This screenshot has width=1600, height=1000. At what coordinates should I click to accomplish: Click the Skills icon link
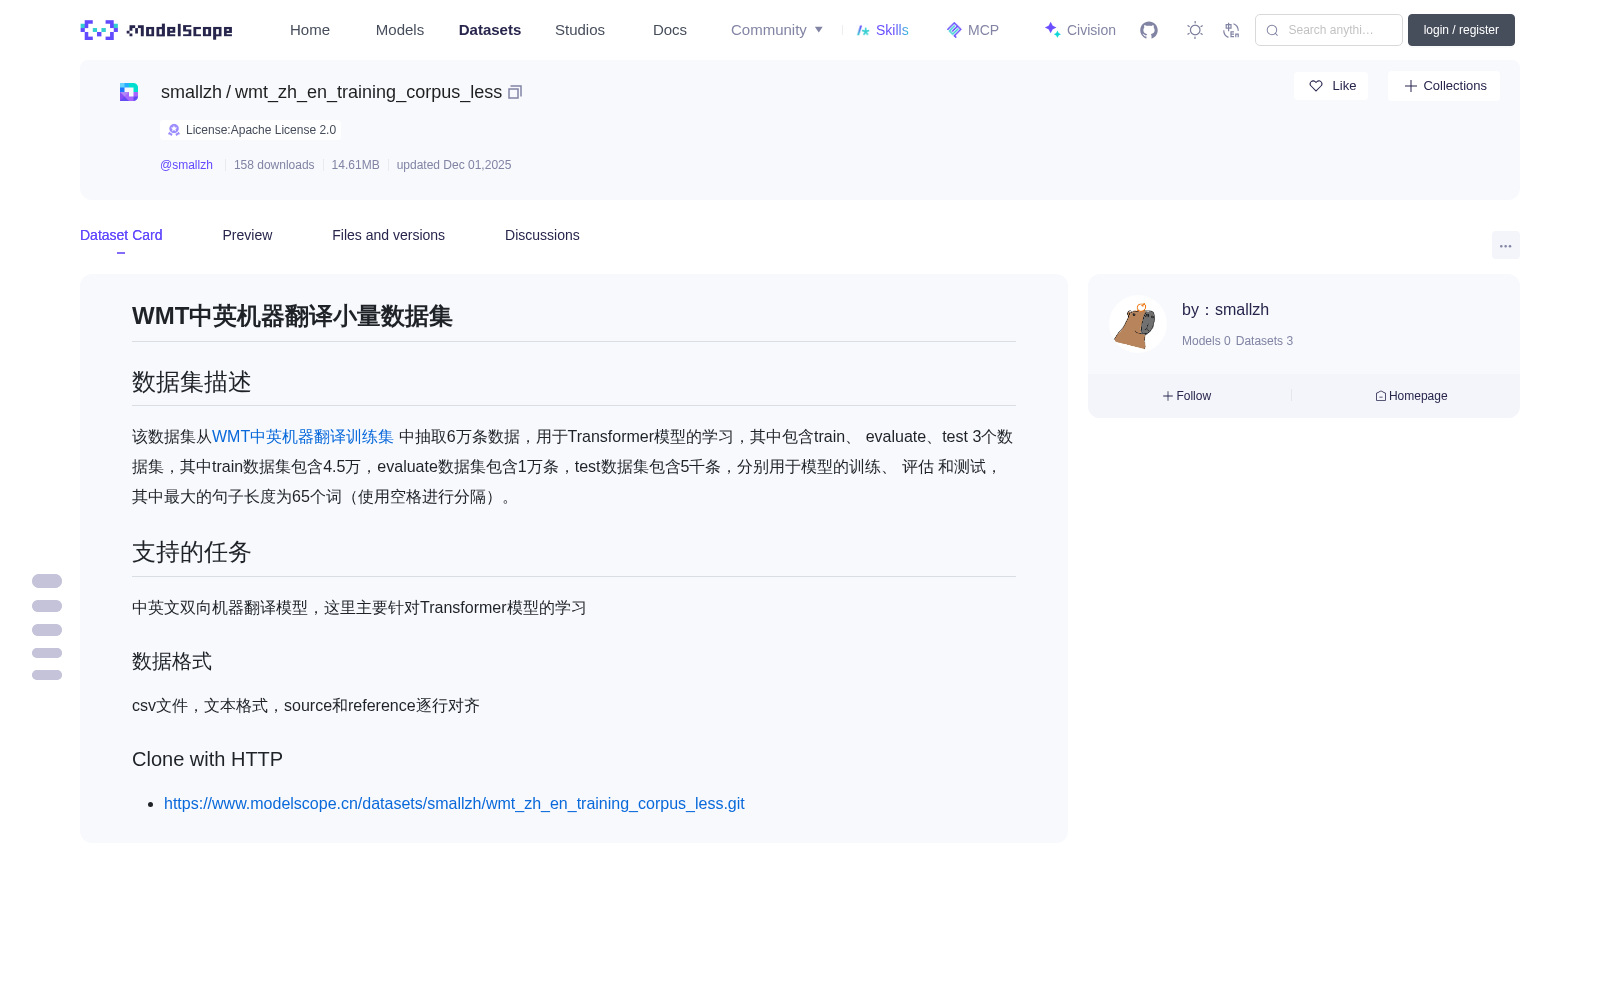[883, 30]
